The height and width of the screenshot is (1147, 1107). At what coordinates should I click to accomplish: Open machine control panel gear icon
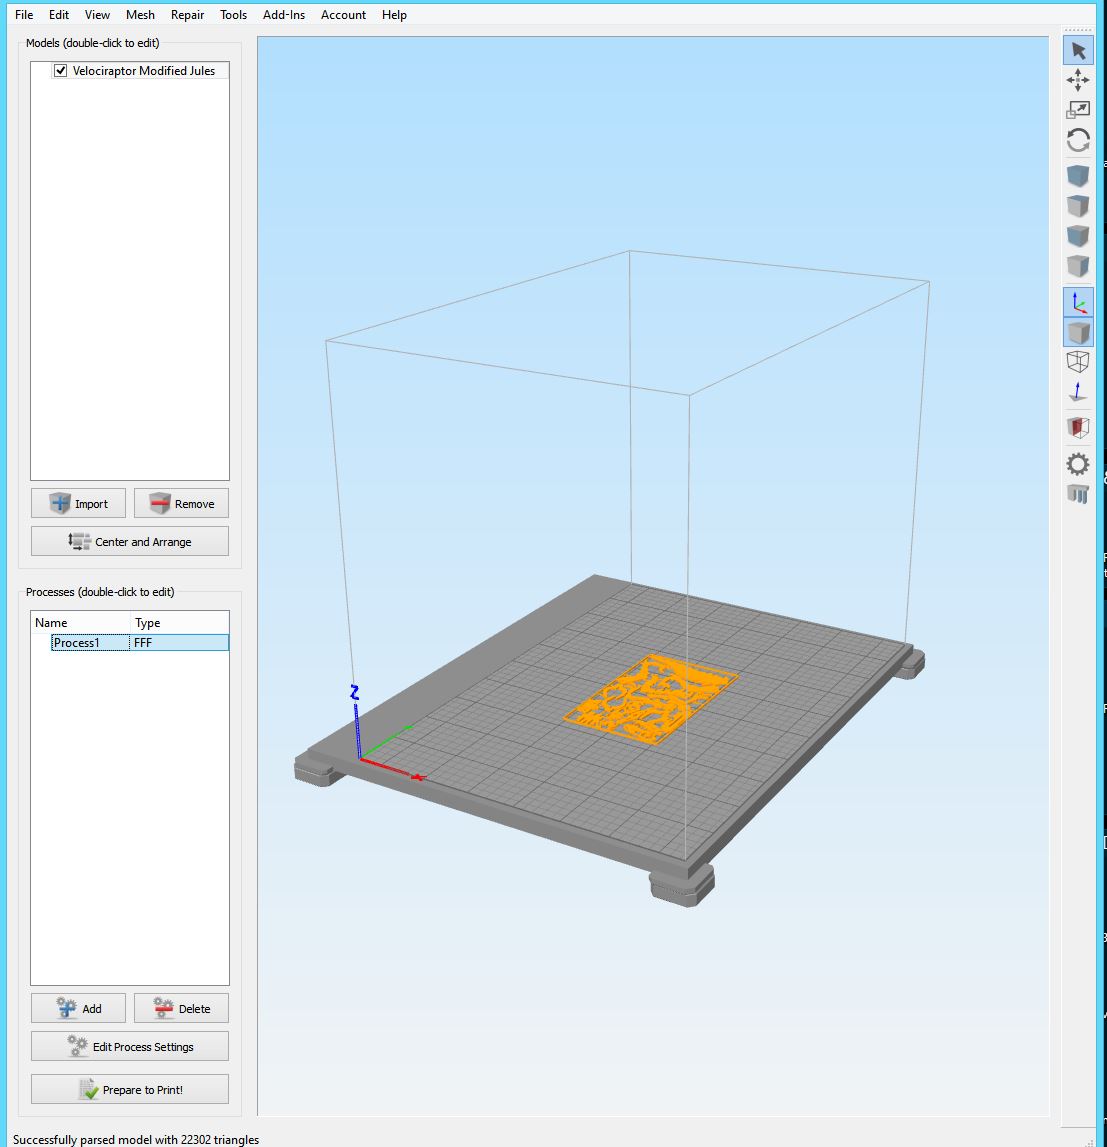1078,464
